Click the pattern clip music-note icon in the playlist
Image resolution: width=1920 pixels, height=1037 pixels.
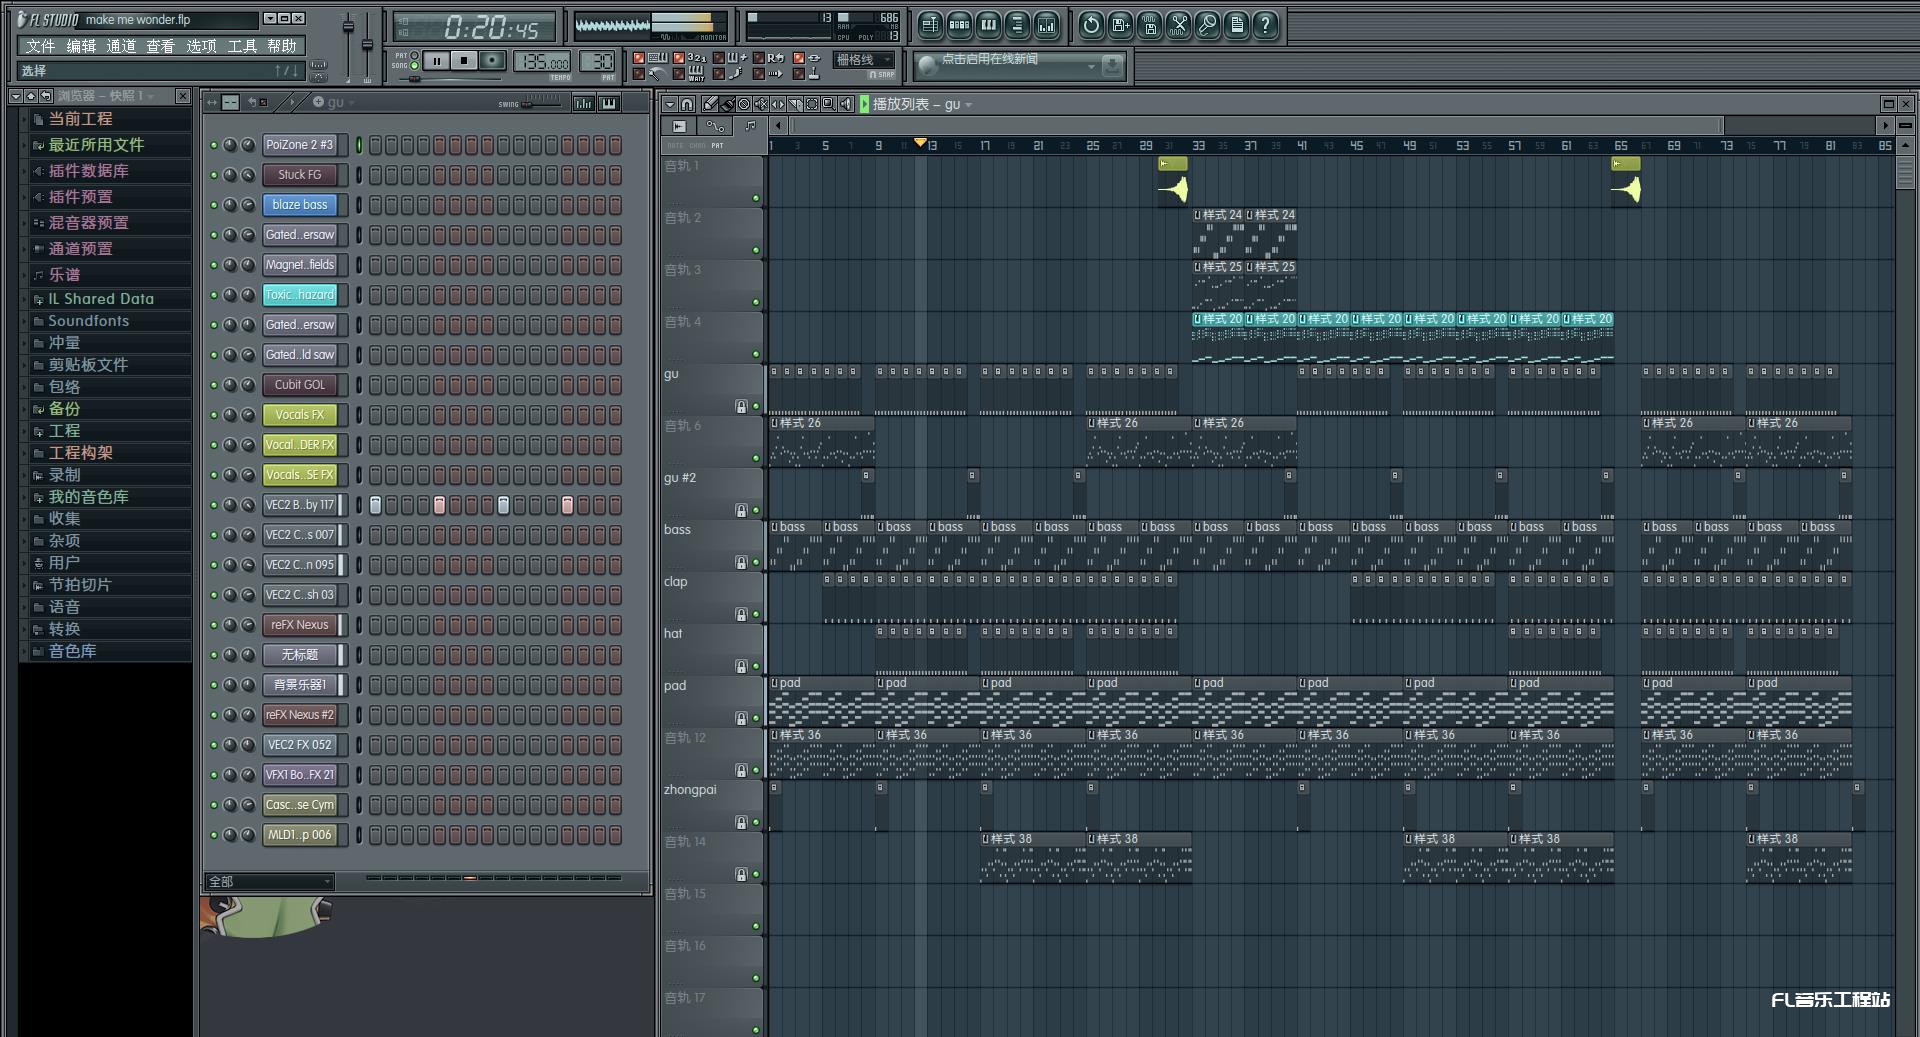tap(750, 126)
